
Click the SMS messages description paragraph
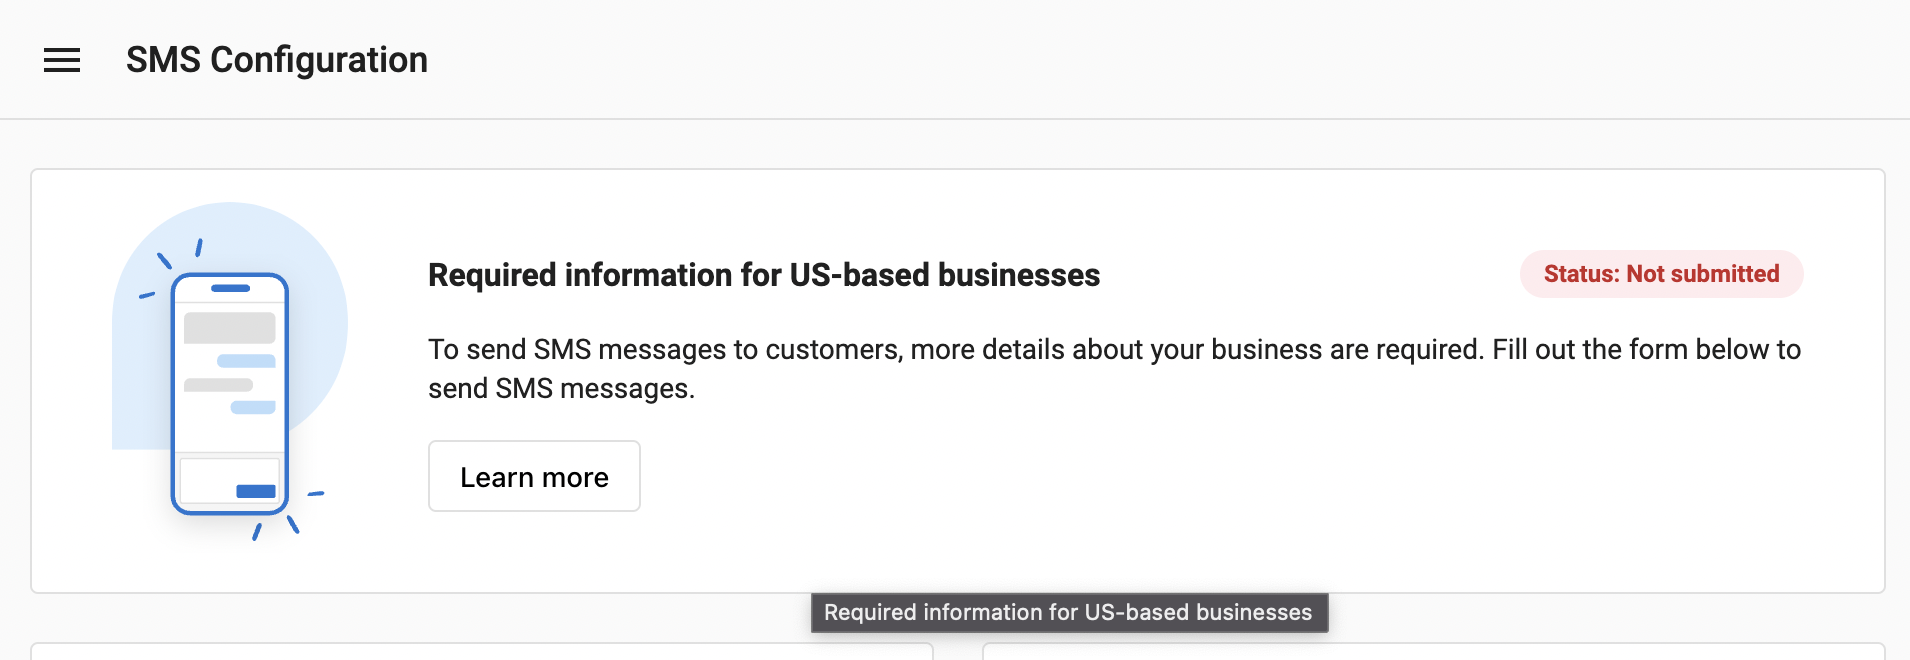point(1115,368)
